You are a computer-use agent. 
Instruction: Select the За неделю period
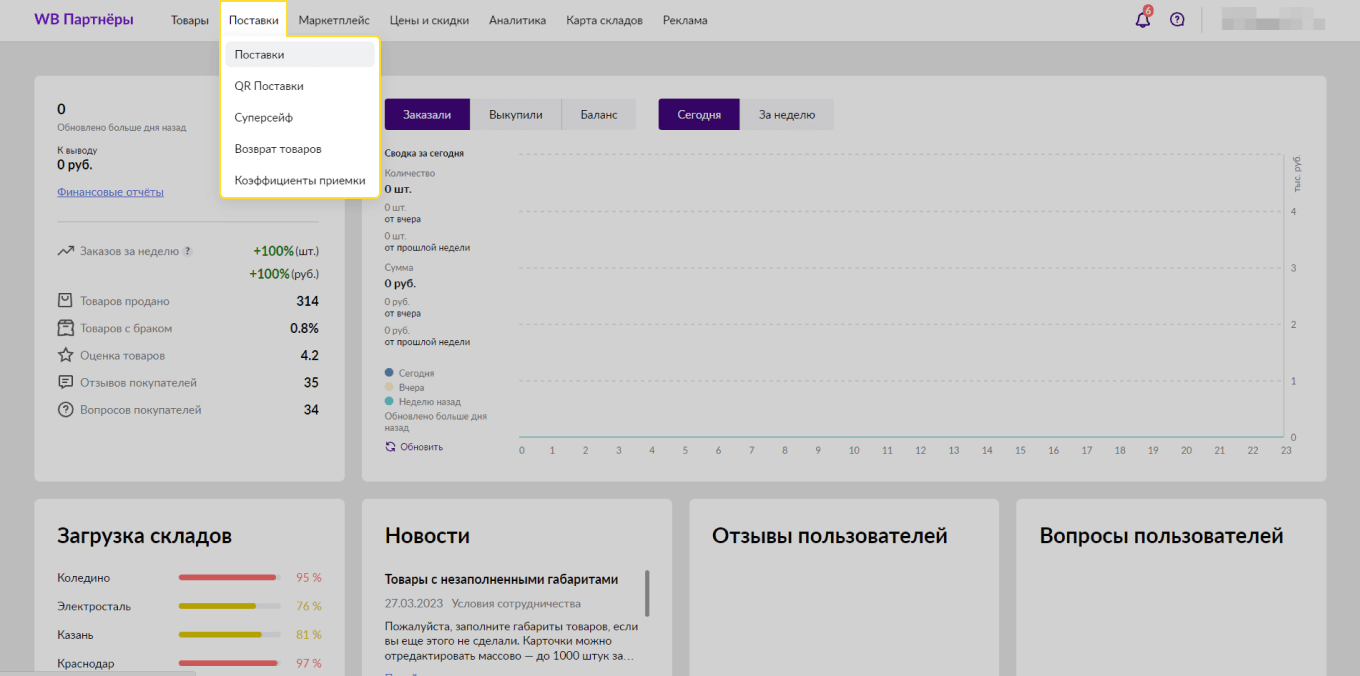(787, 114)
